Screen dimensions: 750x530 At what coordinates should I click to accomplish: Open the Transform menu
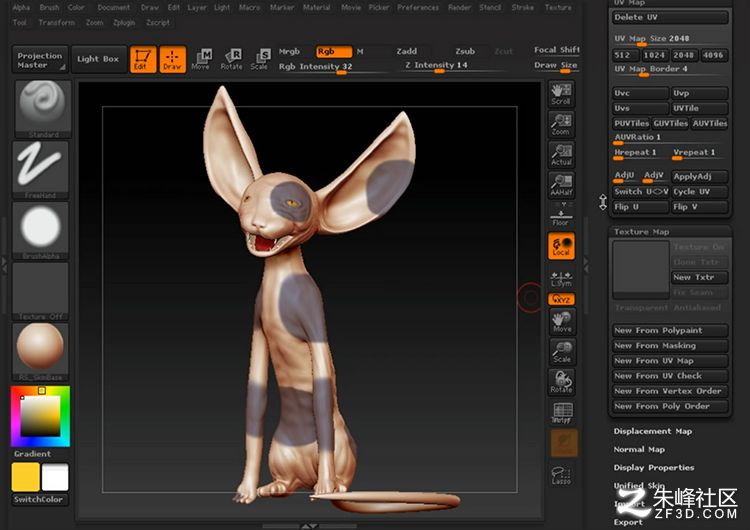56,22
